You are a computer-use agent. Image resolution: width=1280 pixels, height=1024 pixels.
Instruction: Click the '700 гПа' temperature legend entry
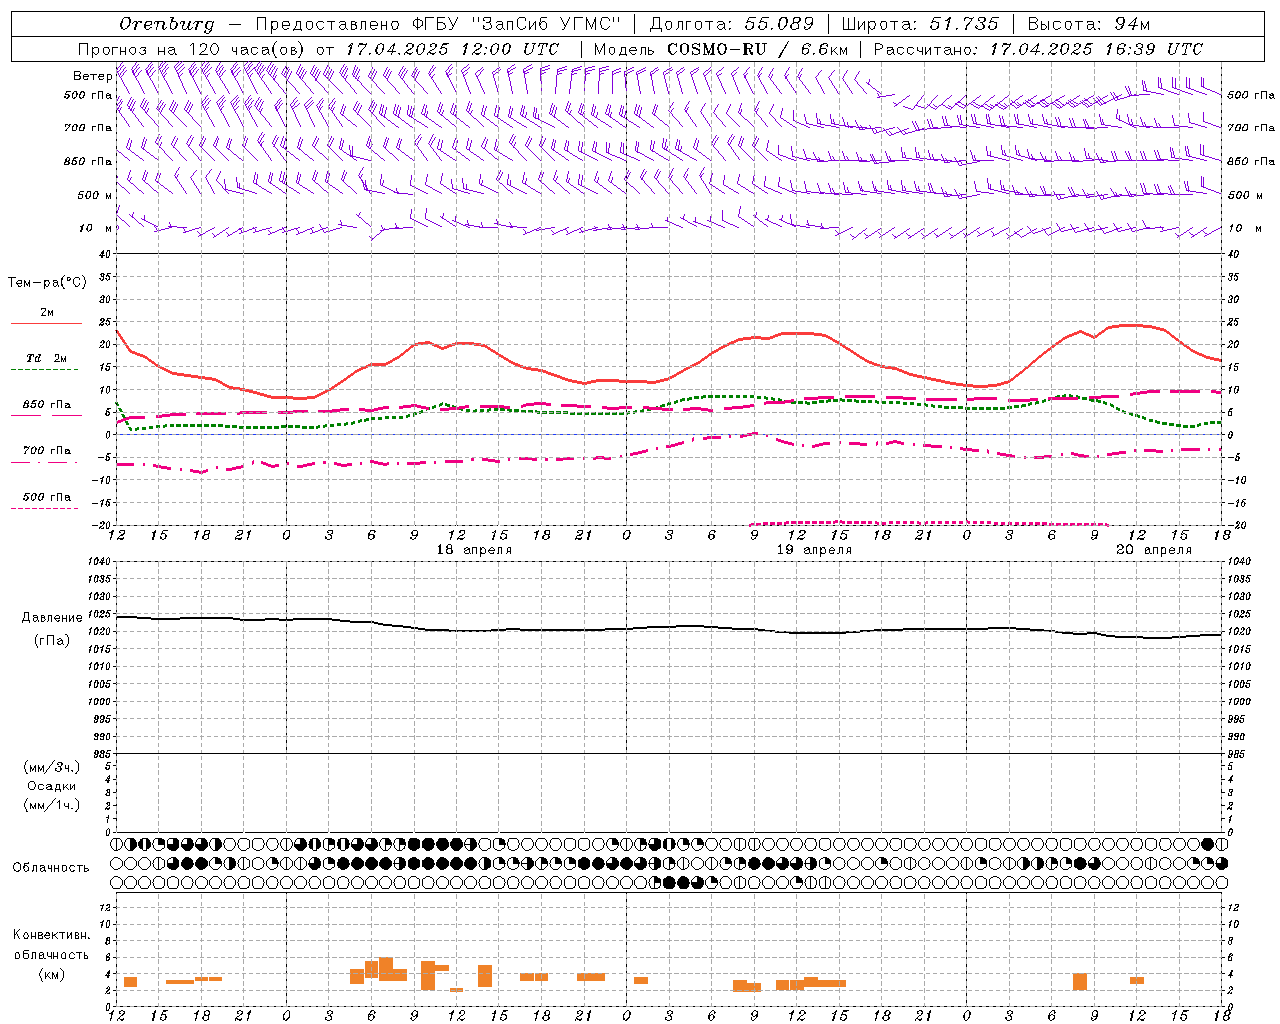click(x=47, y=450)
